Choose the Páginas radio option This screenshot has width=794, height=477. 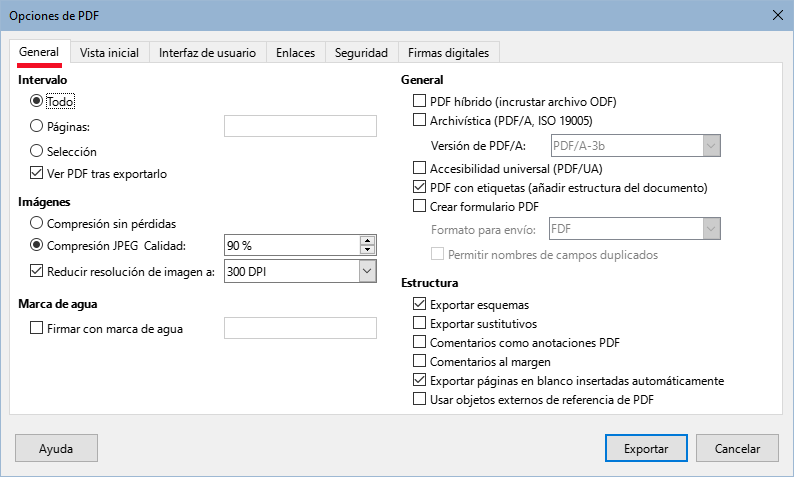(36, 126)
